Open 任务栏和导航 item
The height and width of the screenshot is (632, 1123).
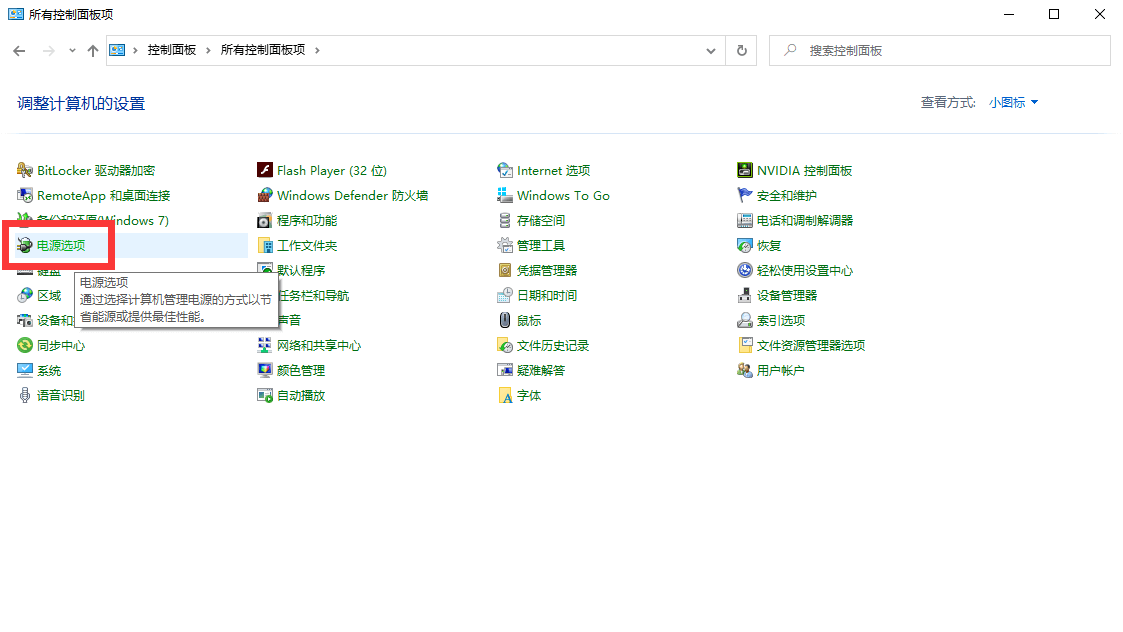[x=312, y=295]
